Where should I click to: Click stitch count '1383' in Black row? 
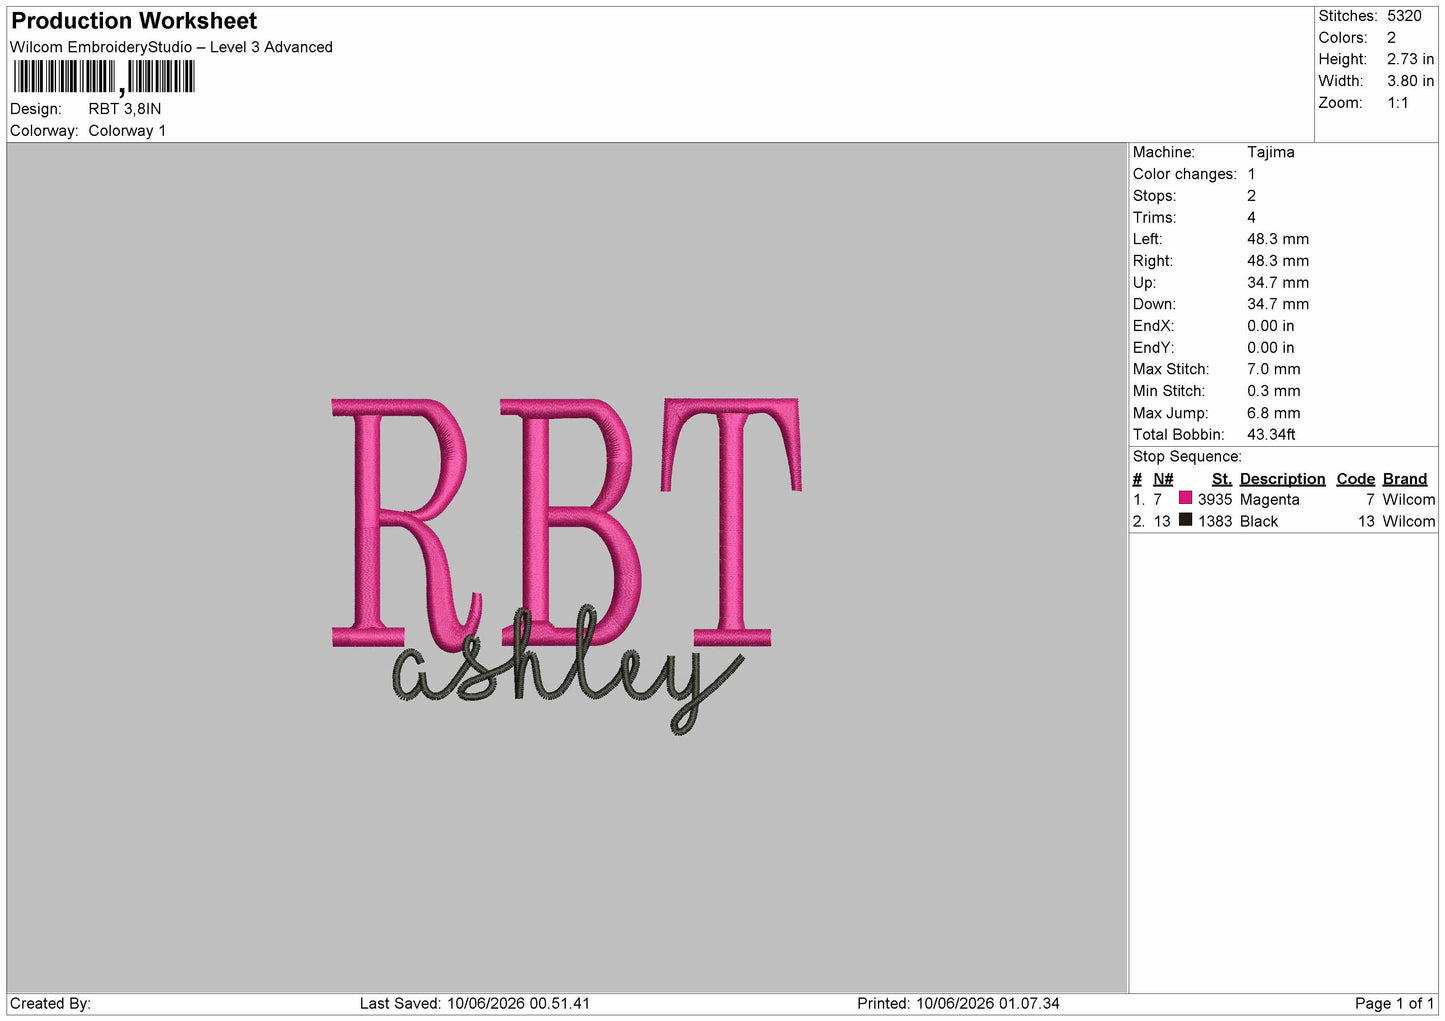click(1215, 522)
